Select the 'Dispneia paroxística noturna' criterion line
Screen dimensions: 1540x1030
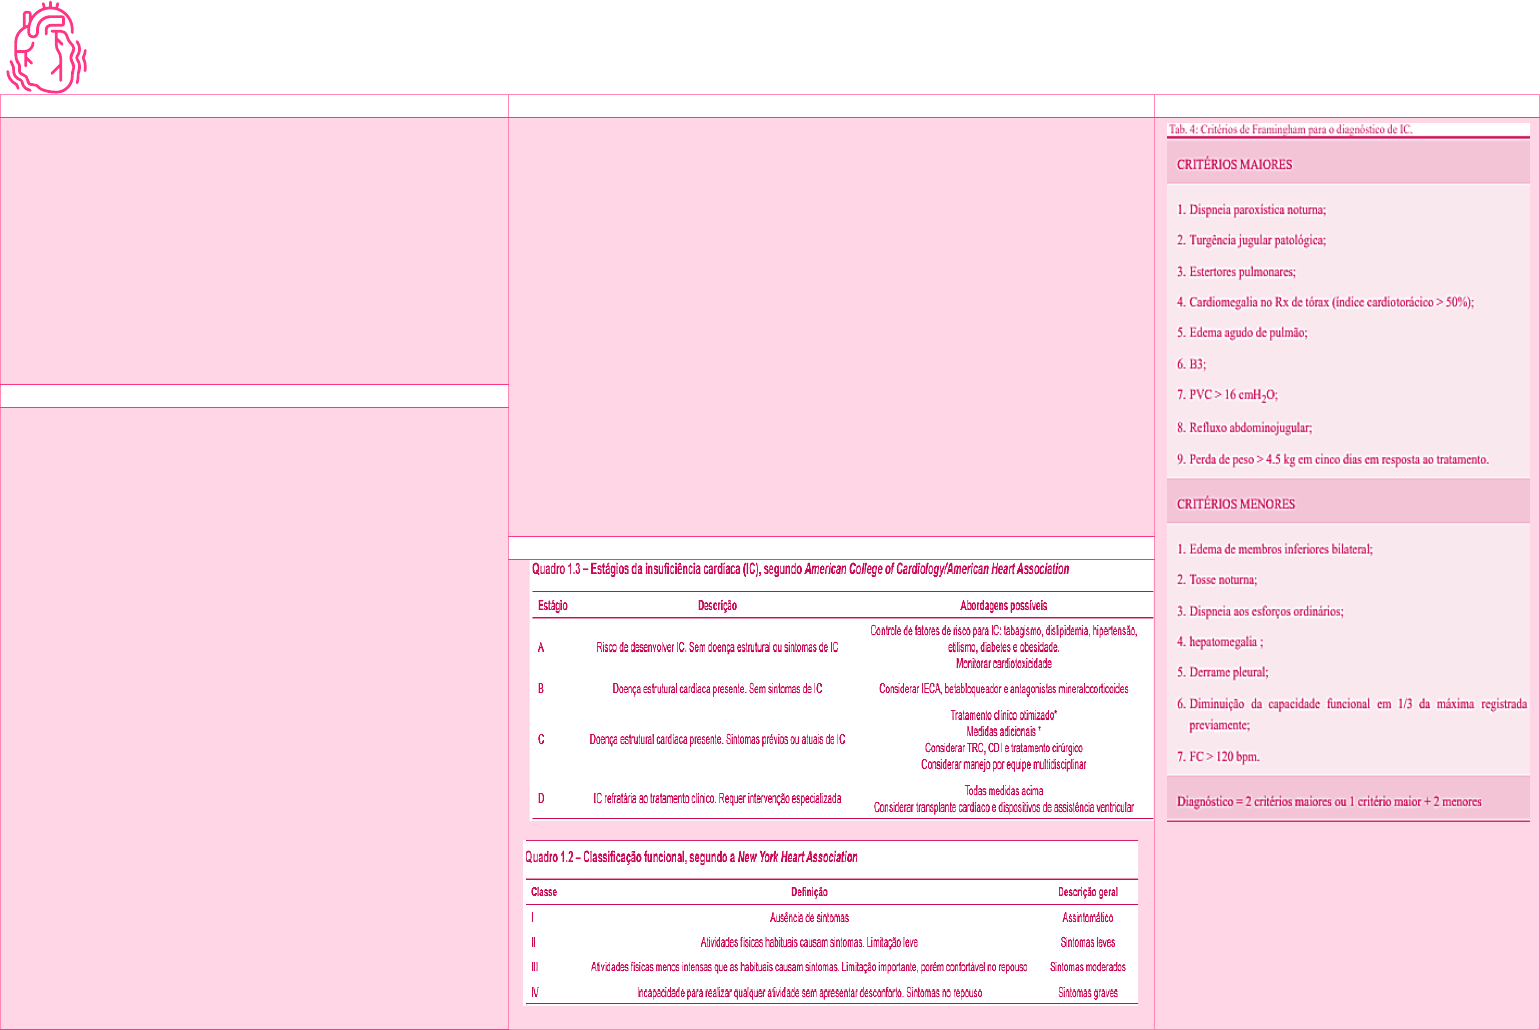(x=1251, y=210)
